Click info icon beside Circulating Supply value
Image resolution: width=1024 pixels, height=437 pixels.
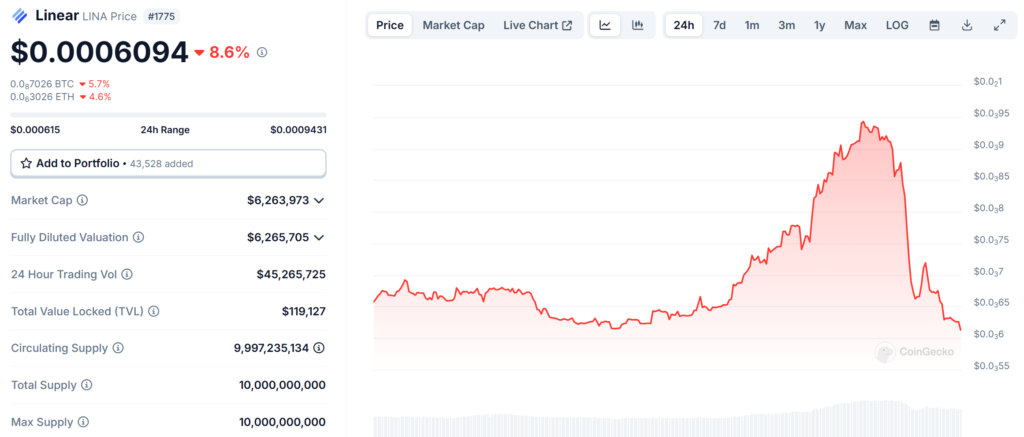[319, 348]
